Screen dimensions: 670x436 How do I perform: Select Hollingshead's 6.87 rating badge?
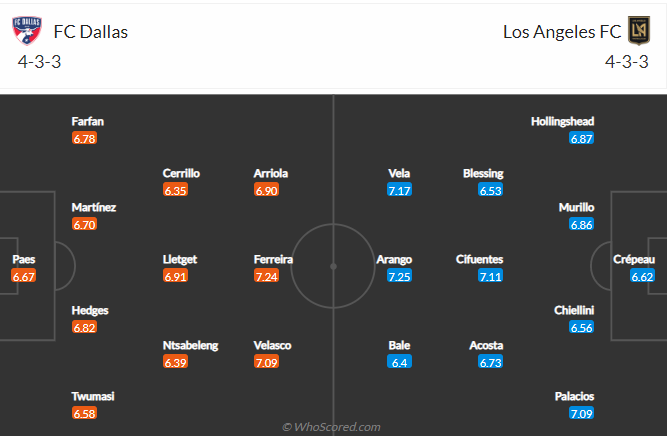[582, 138]
